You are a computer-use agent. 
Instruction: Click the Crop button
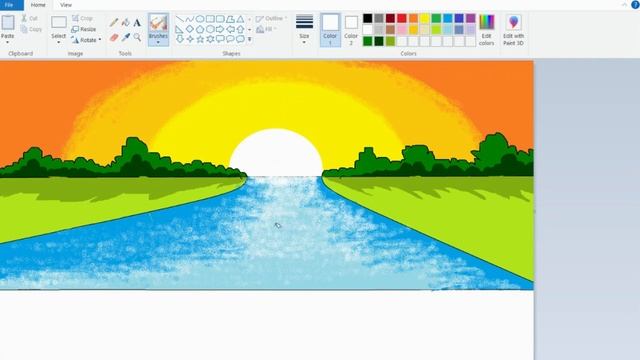point(82,18)
